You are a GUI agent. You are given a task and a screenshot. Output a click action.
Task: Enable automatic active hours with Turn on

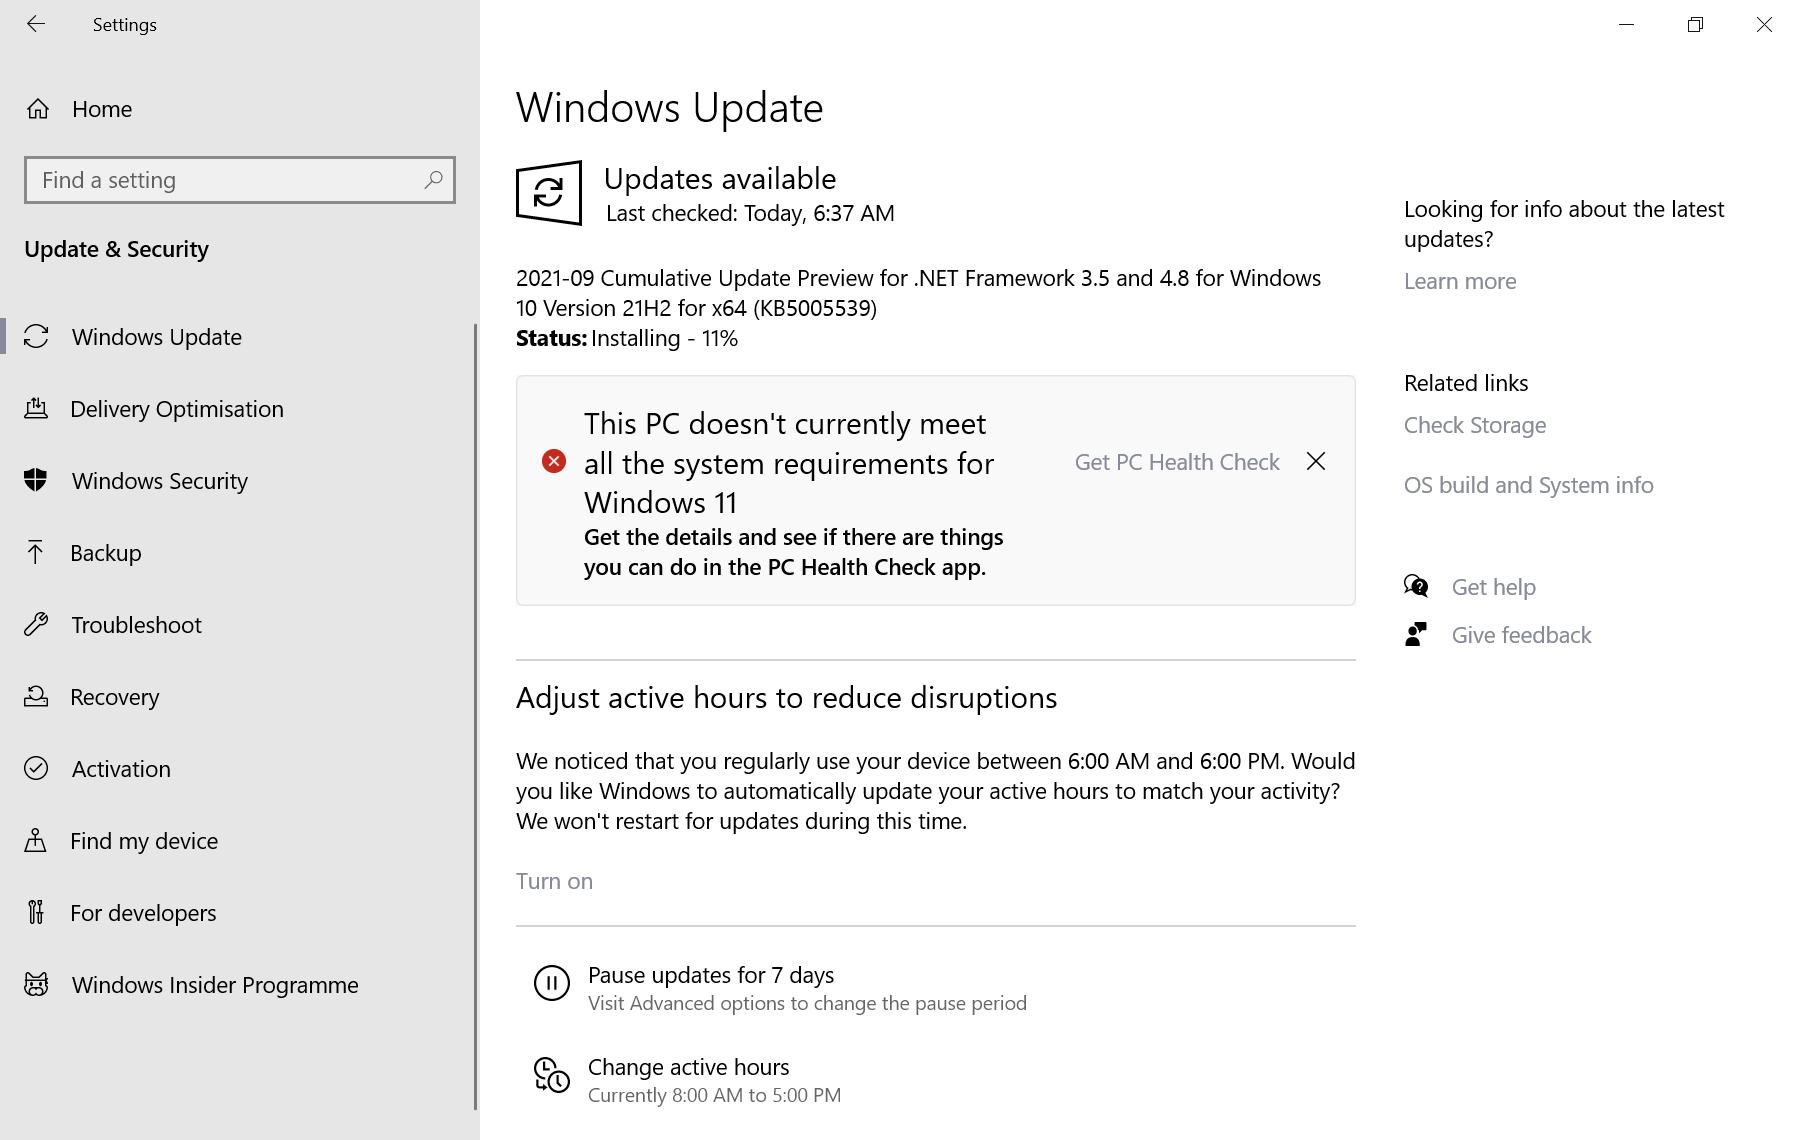(554, 881)
